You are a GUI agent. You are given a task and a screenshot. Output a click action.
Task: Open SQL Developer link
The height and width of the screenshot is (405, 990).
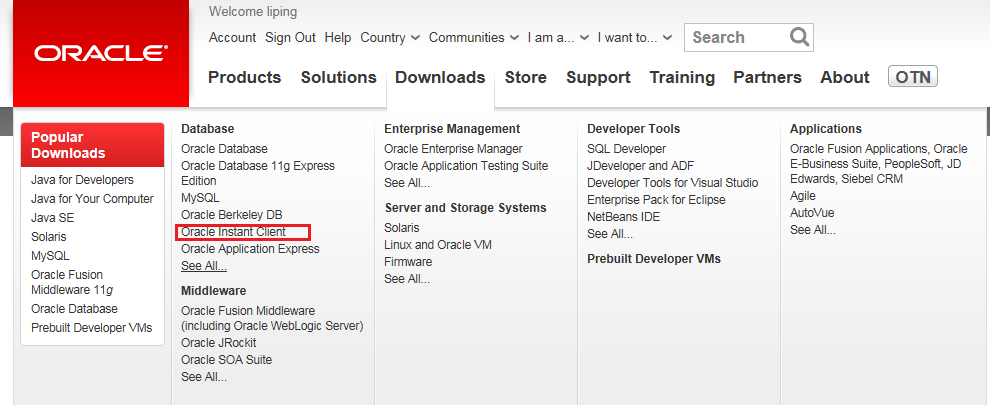[626, 149]
